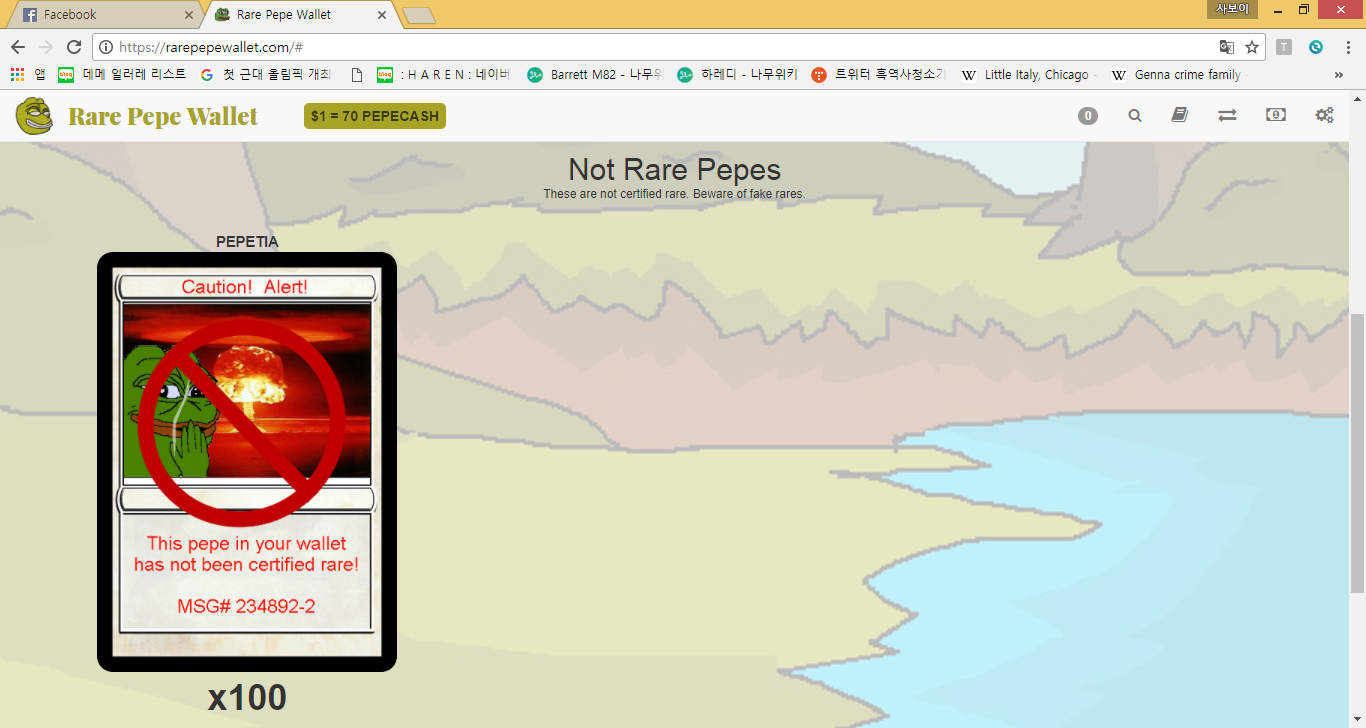The image size is (1366, 728).
Task: Click the Rare Pepe Wallet title
Action: (x=163, y=117)
